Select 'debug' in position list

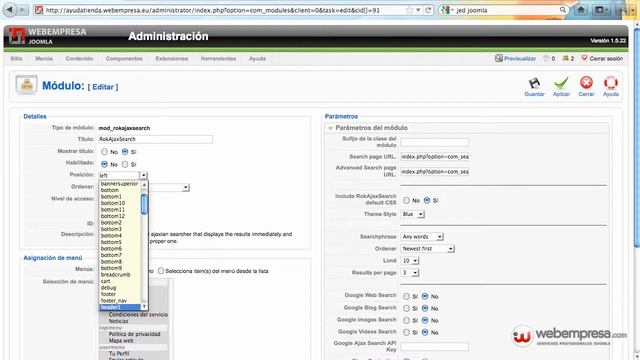click(108, 288)
